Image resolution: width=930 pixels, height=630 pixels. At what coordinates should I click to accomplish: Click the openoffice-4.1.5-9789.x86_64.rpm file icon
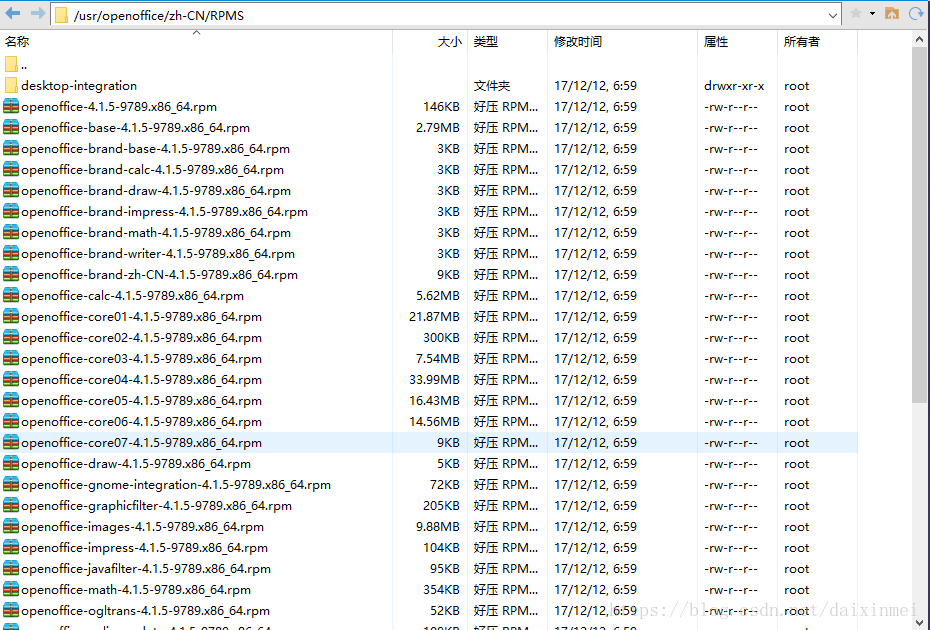11,106
